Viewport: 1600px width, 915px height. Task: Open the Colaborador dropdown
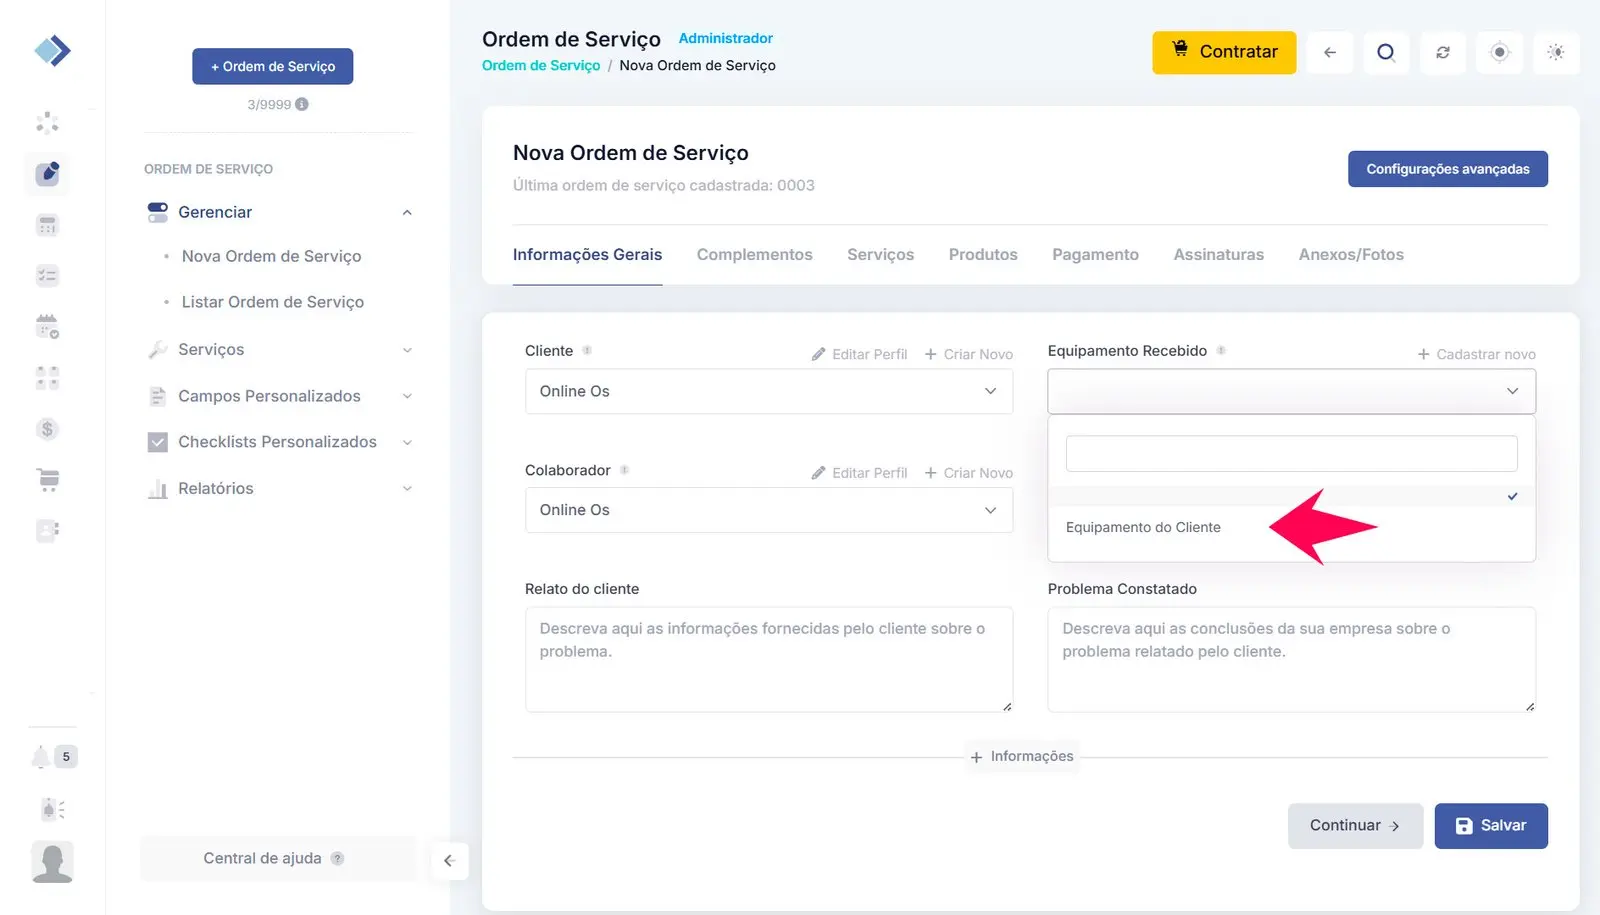point(768,510)
